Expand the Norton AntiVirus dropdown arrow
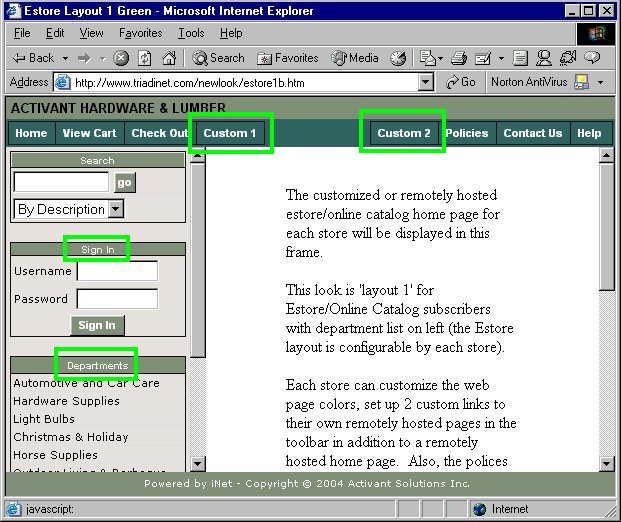Viewport: 621px width, 522px height. coord(600,82)
